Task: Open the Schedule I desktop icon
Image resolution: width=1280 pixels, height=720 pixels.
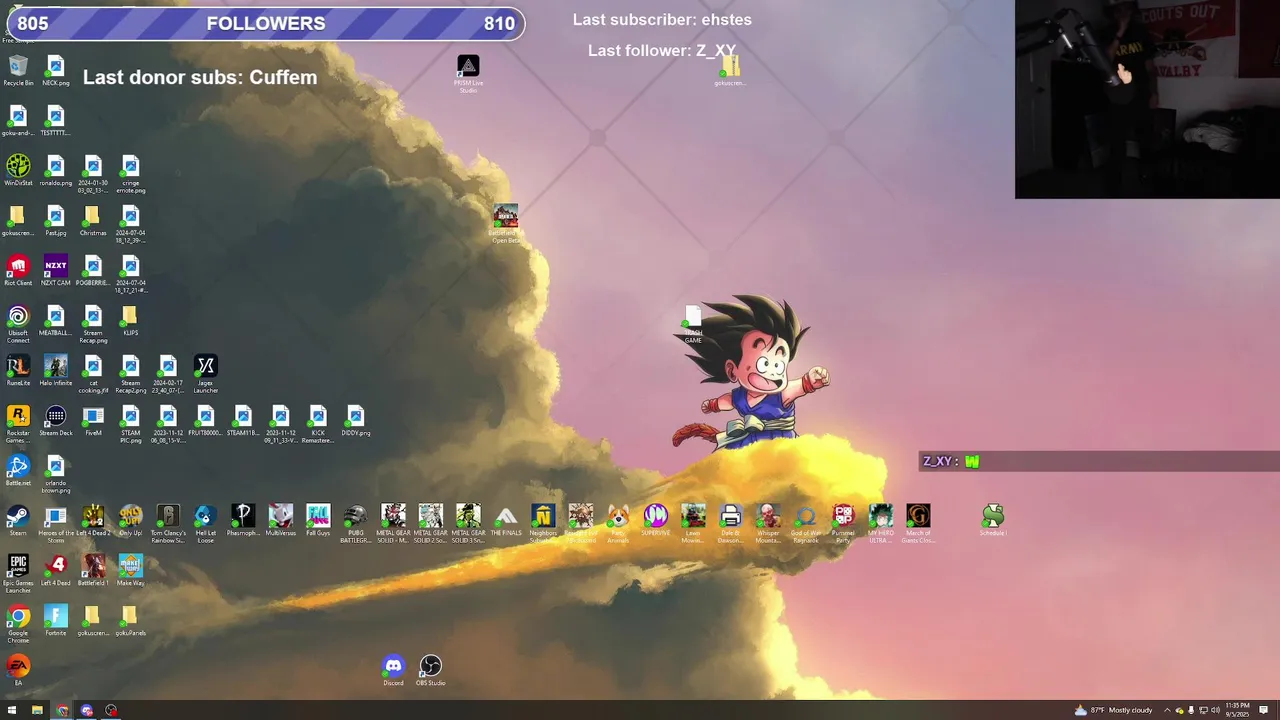Action: pos(993,520)
